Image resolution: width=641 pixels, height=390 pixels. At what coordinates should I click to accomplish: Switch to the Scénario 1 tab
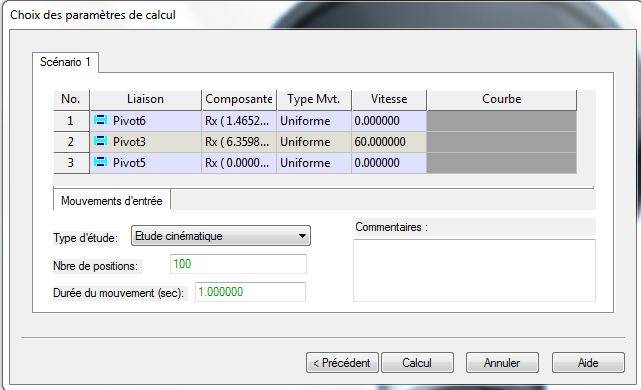pos(65,62)
